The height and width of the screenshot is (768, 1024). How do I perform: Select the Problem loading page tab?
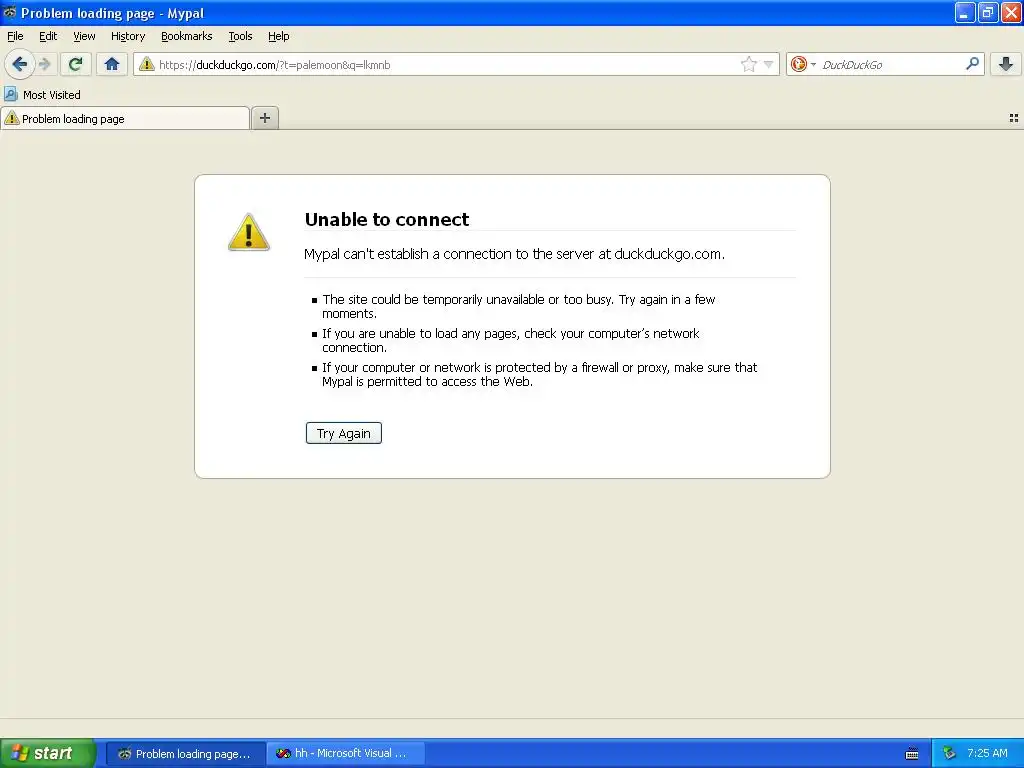pyautogui.click(x=125, y=118)
